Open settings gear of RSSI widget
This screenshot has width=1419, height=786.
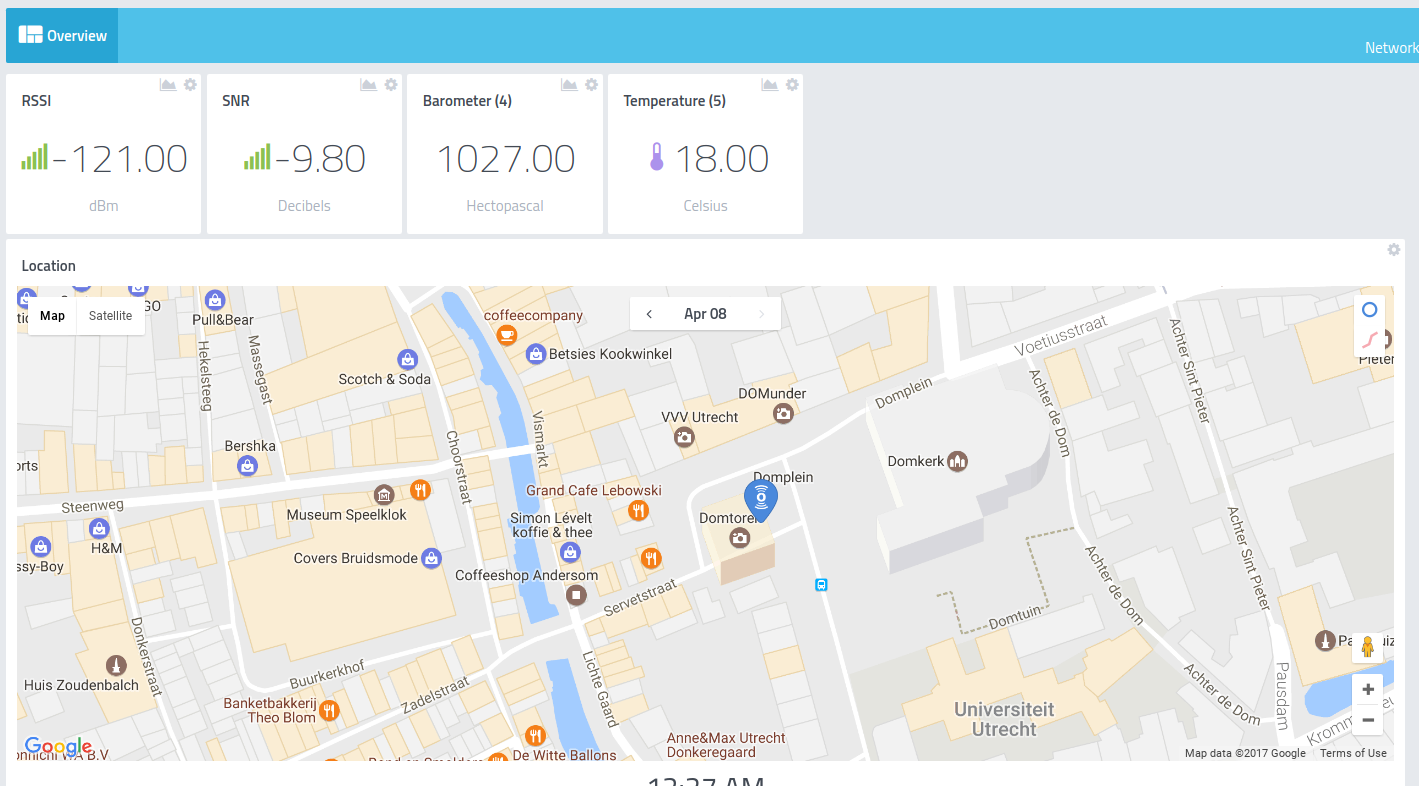[x=190, y=85]
